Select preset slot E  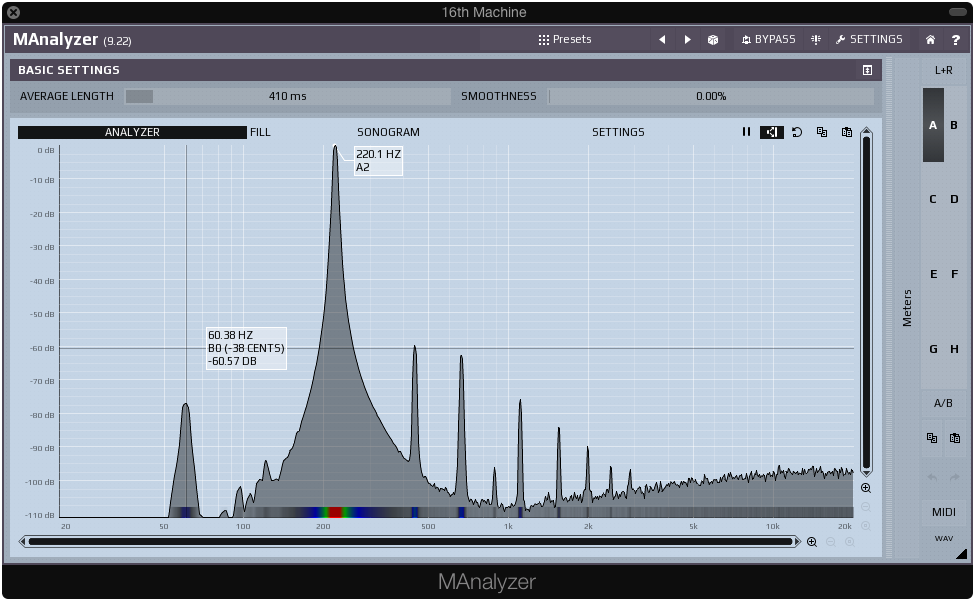pos(933,274)
